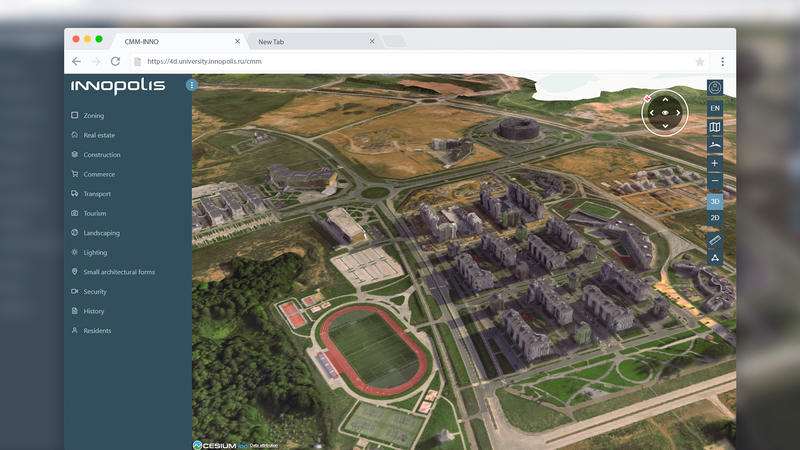
Task: Click the user profile icon
Action: pos(715,88)
